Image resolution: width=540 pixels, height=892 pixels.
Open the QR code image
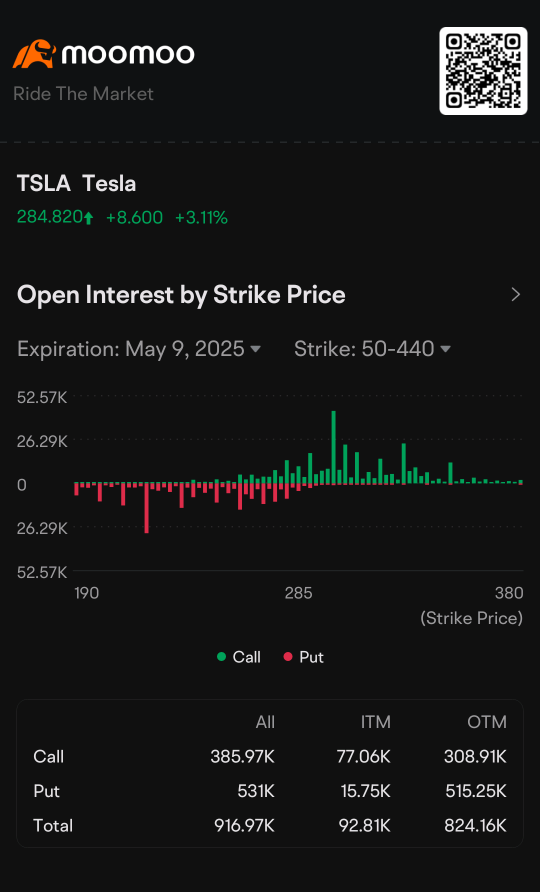483,71
